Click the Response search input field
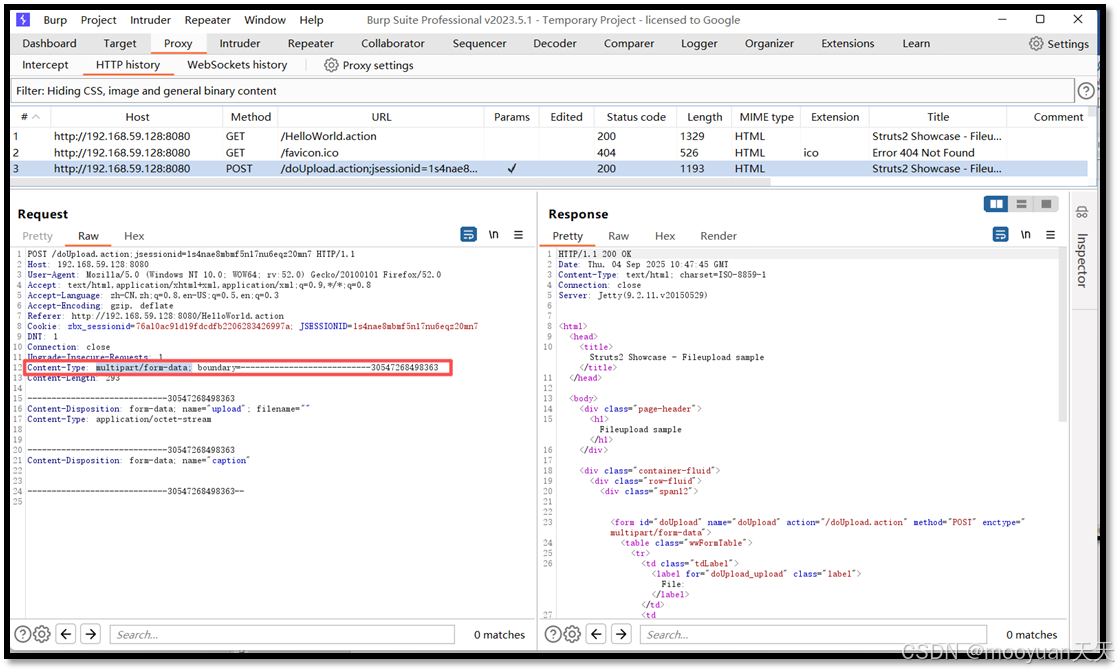 click(814, 634)
